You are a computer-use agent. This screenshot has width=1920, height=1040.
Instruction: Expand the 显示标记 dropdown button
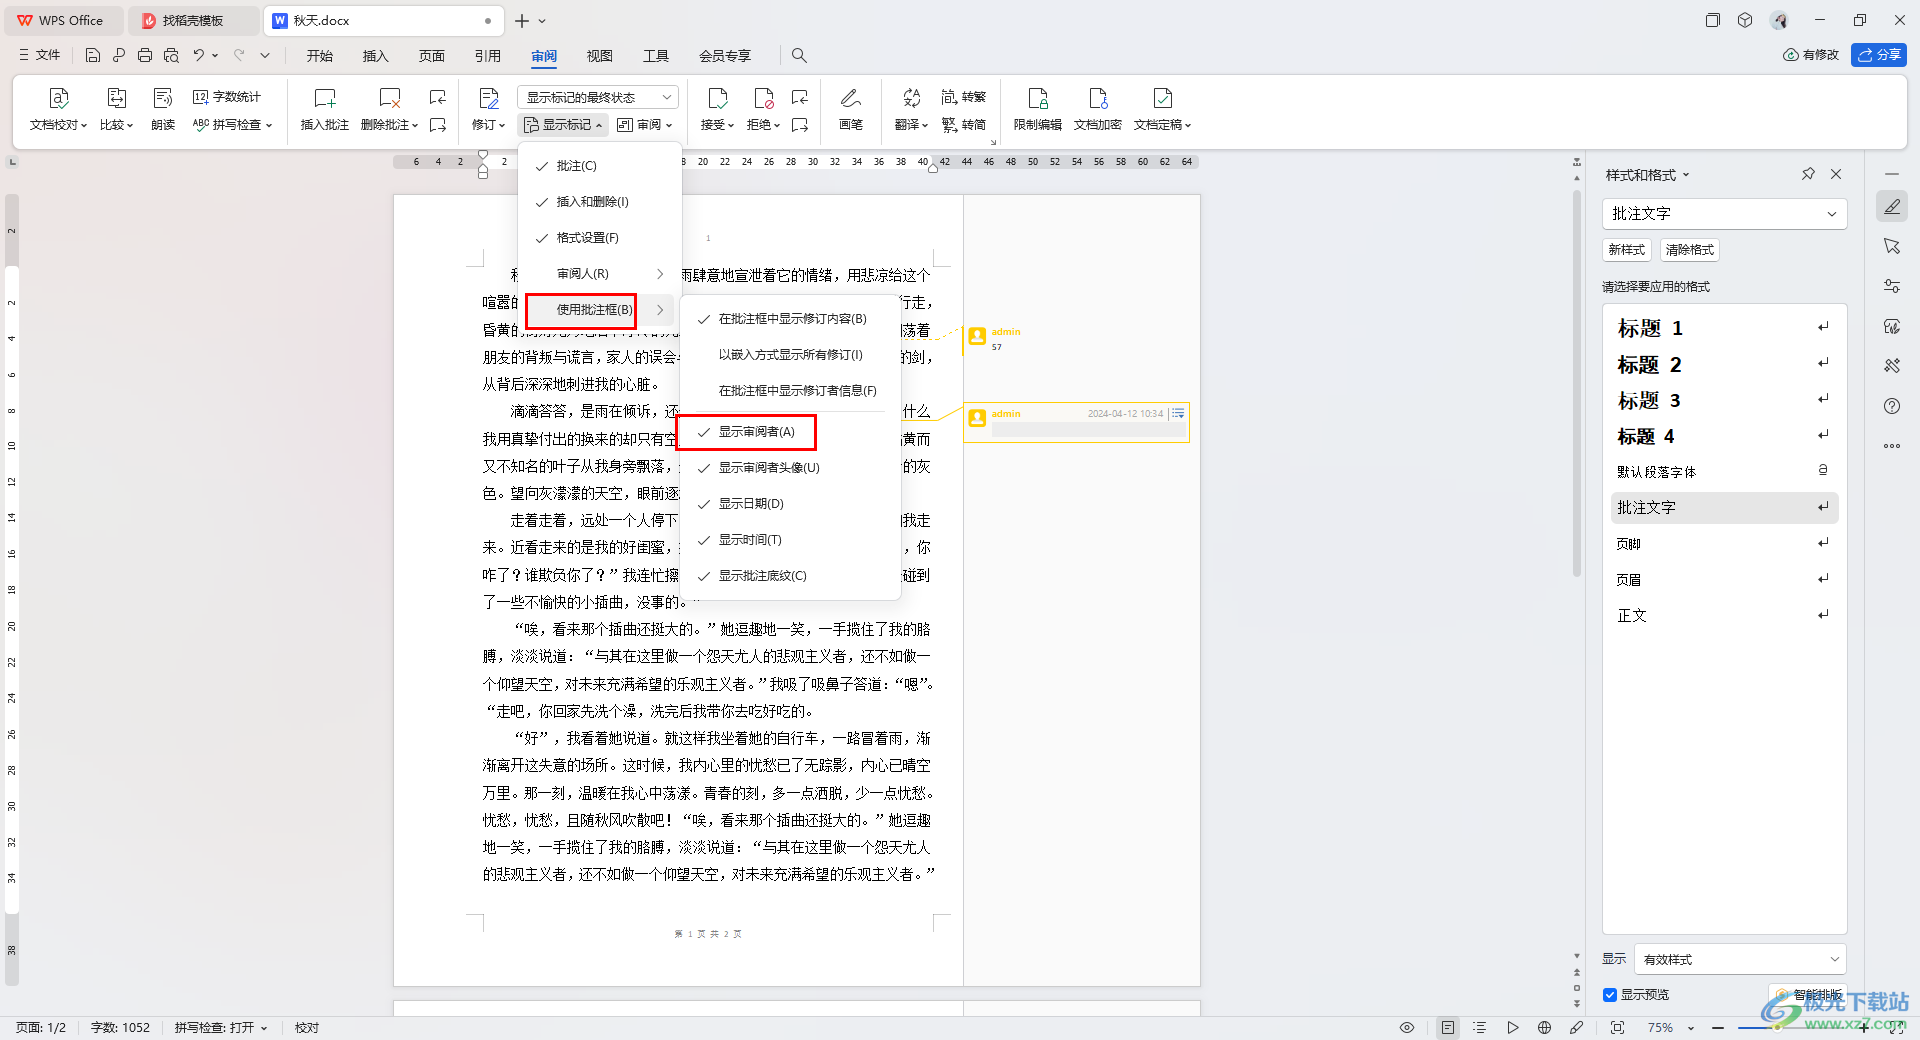(x=564, y=125)
